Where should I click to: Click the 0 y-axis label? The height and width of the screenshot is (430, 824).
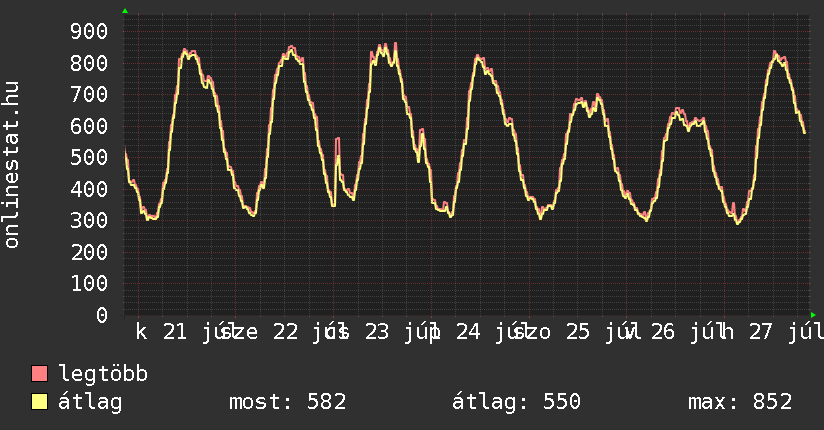102,315
